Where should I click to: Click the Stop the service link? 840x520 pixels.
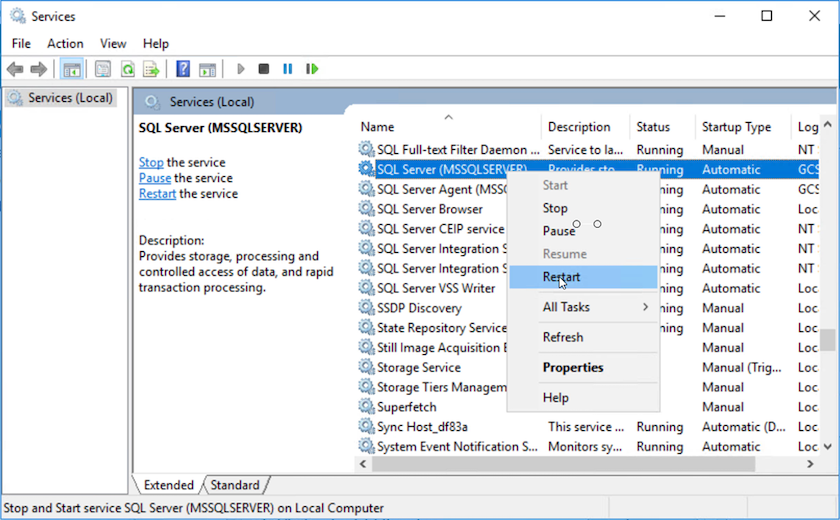(151, 162)
